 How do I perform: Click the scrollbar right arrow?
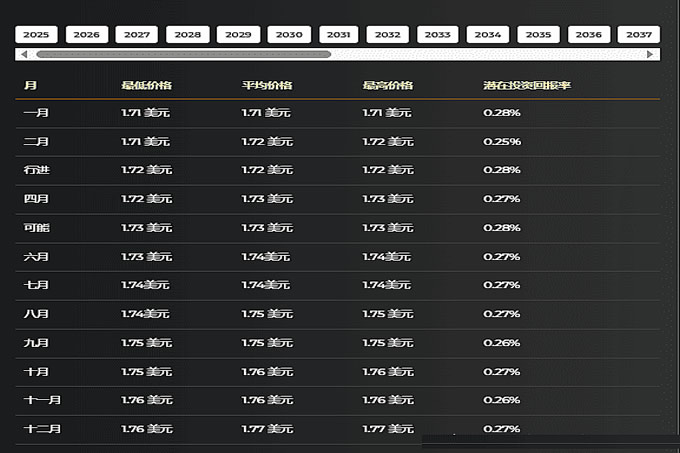tap(651, 54)
